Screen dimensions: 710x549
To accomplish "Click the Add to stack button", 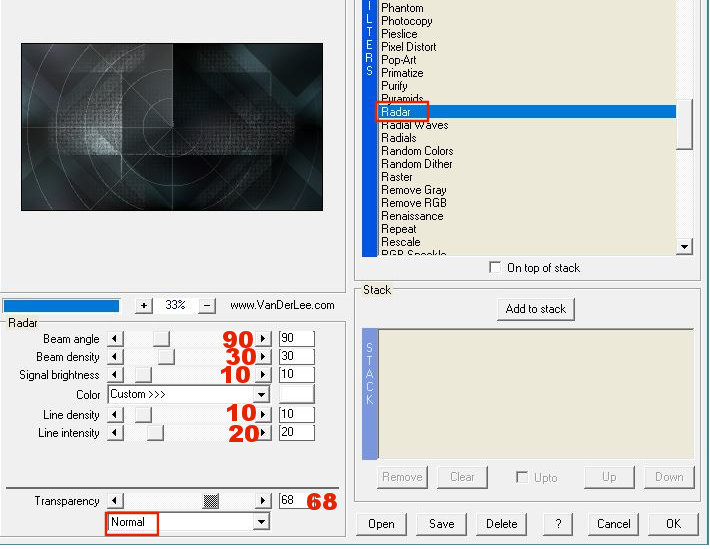I will 536,309.
